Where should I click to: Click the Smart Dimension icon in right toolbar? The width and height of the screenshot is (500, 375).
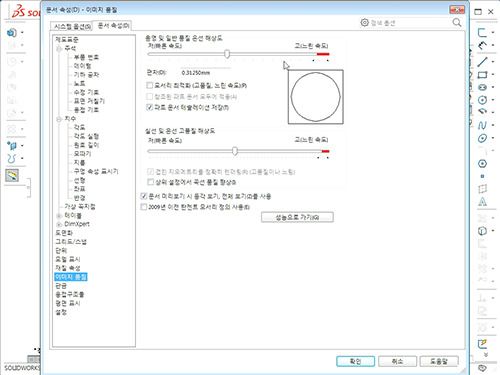point(482,45)
